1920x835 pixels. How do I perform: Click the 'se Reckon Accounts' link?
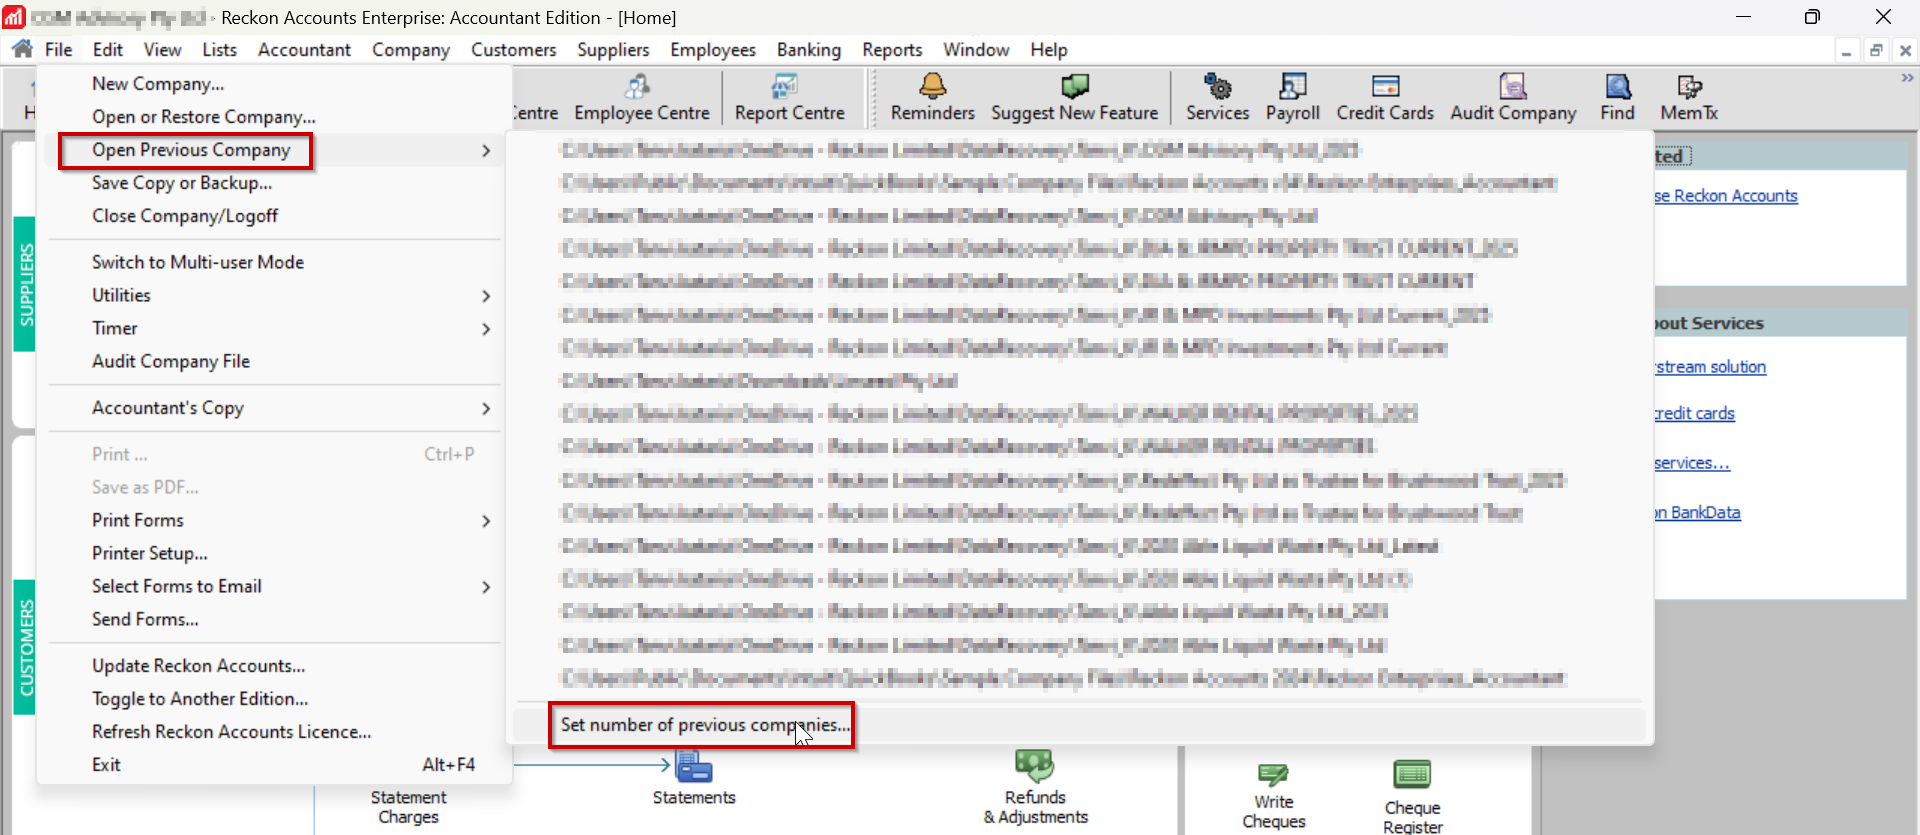point(1726,196)
